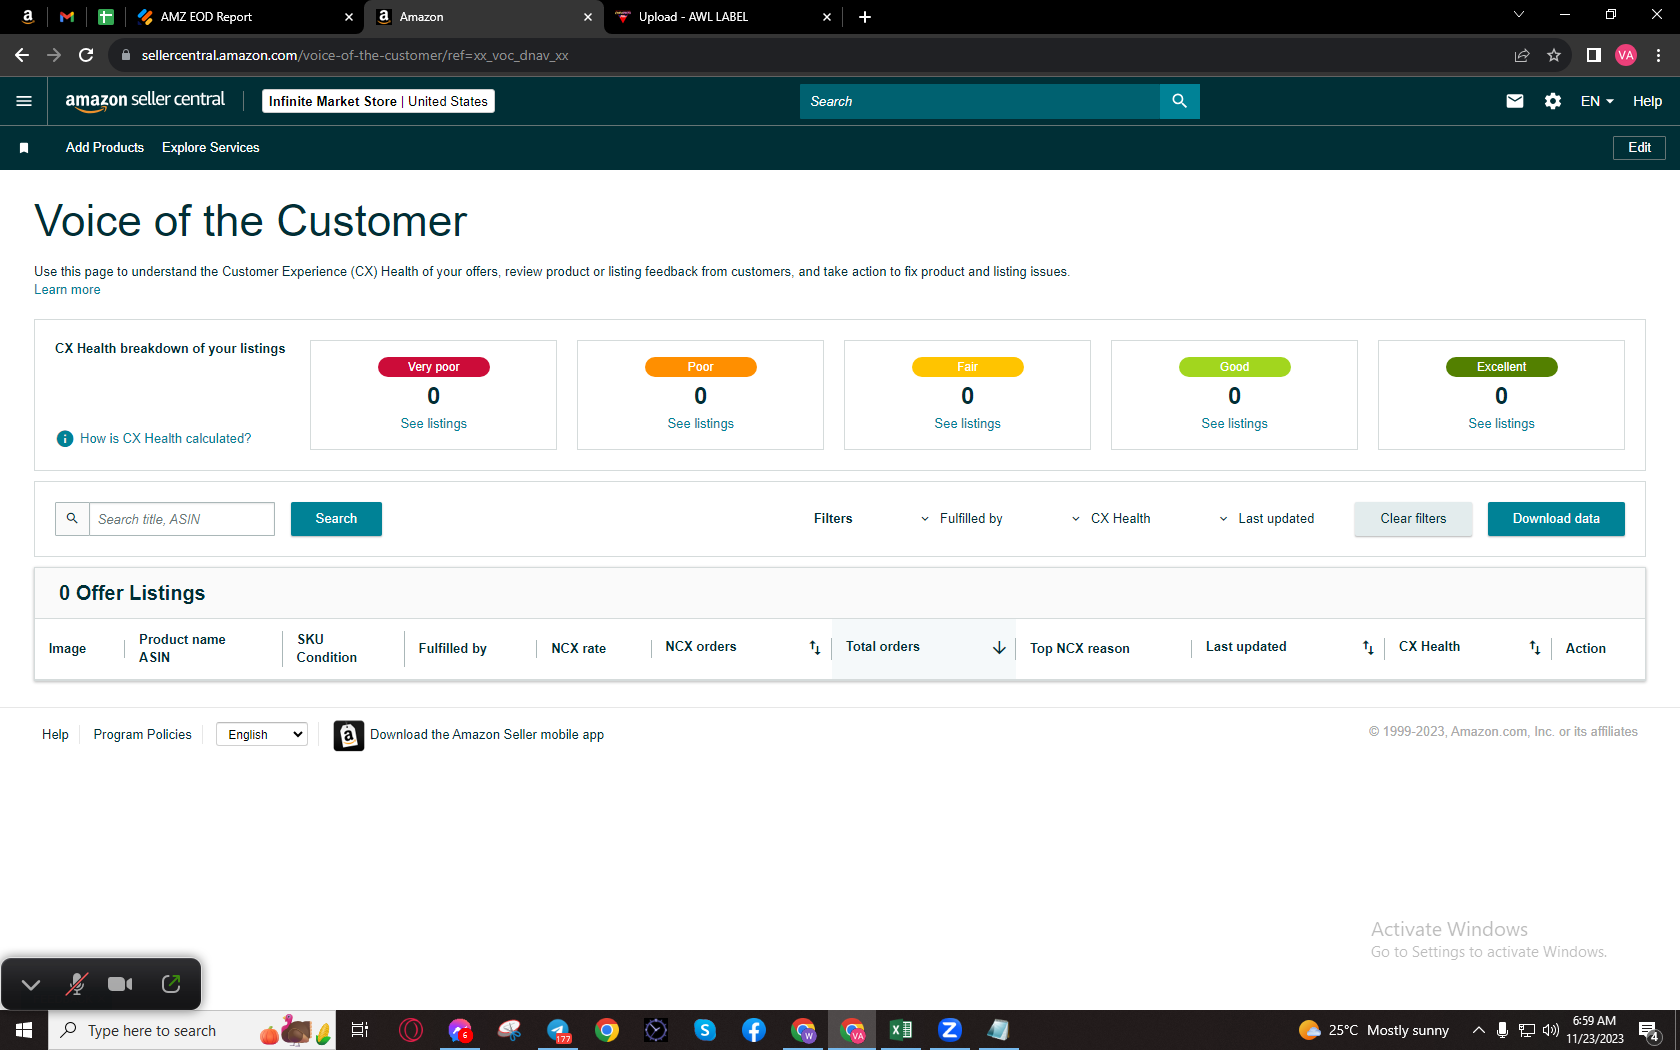Open the messages envelope icon
The image size is (1680, 1050).
click(1515, 101)
